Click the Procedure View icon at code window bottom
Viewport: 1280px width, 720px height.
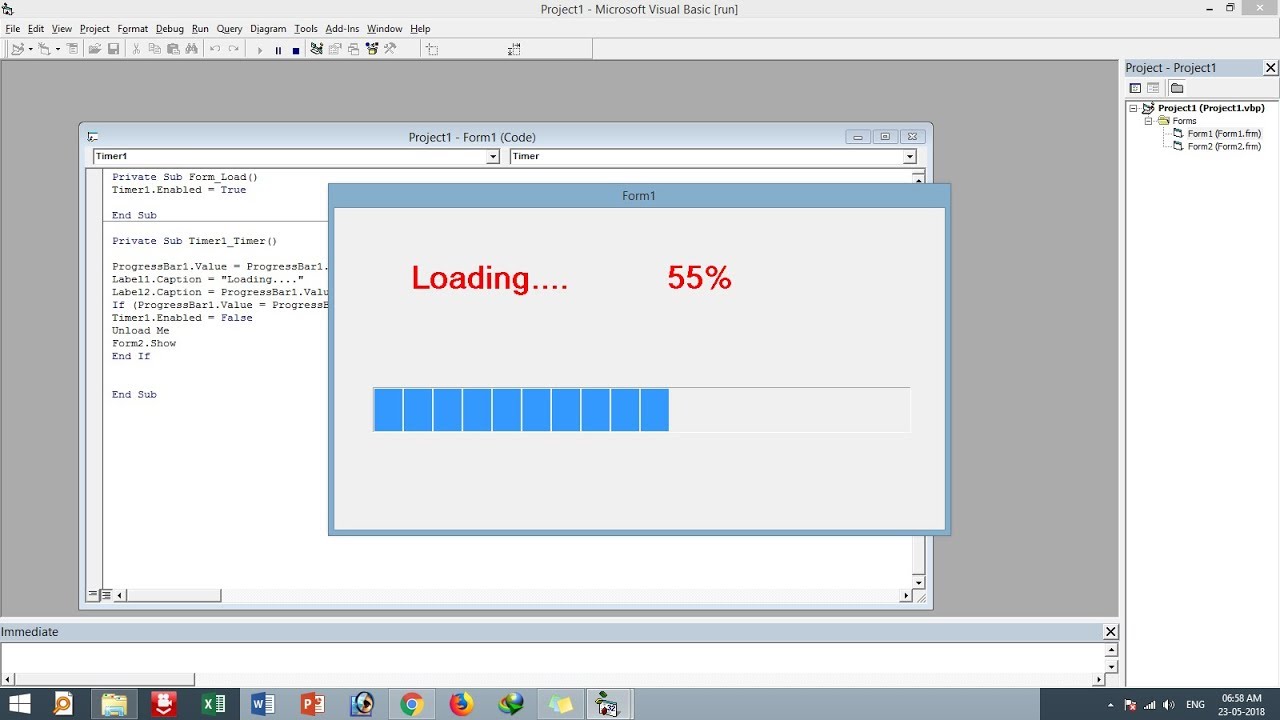tap(93, 595)
